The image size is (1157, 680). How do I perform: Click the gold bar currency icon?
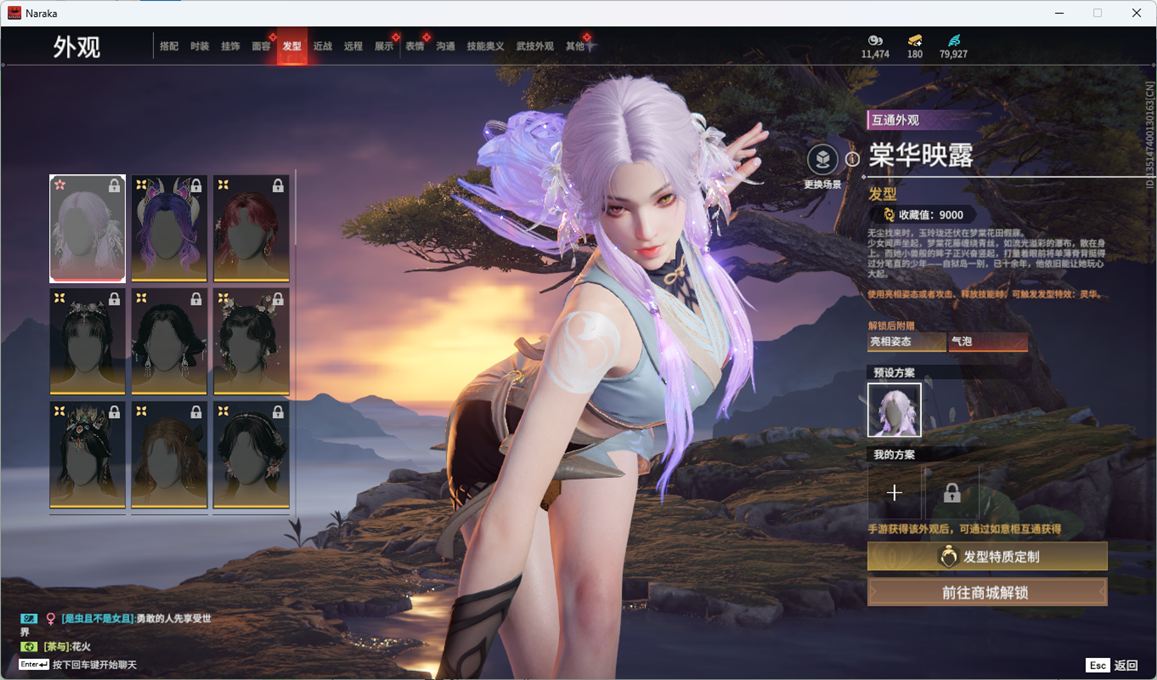(x=914, y=40)
